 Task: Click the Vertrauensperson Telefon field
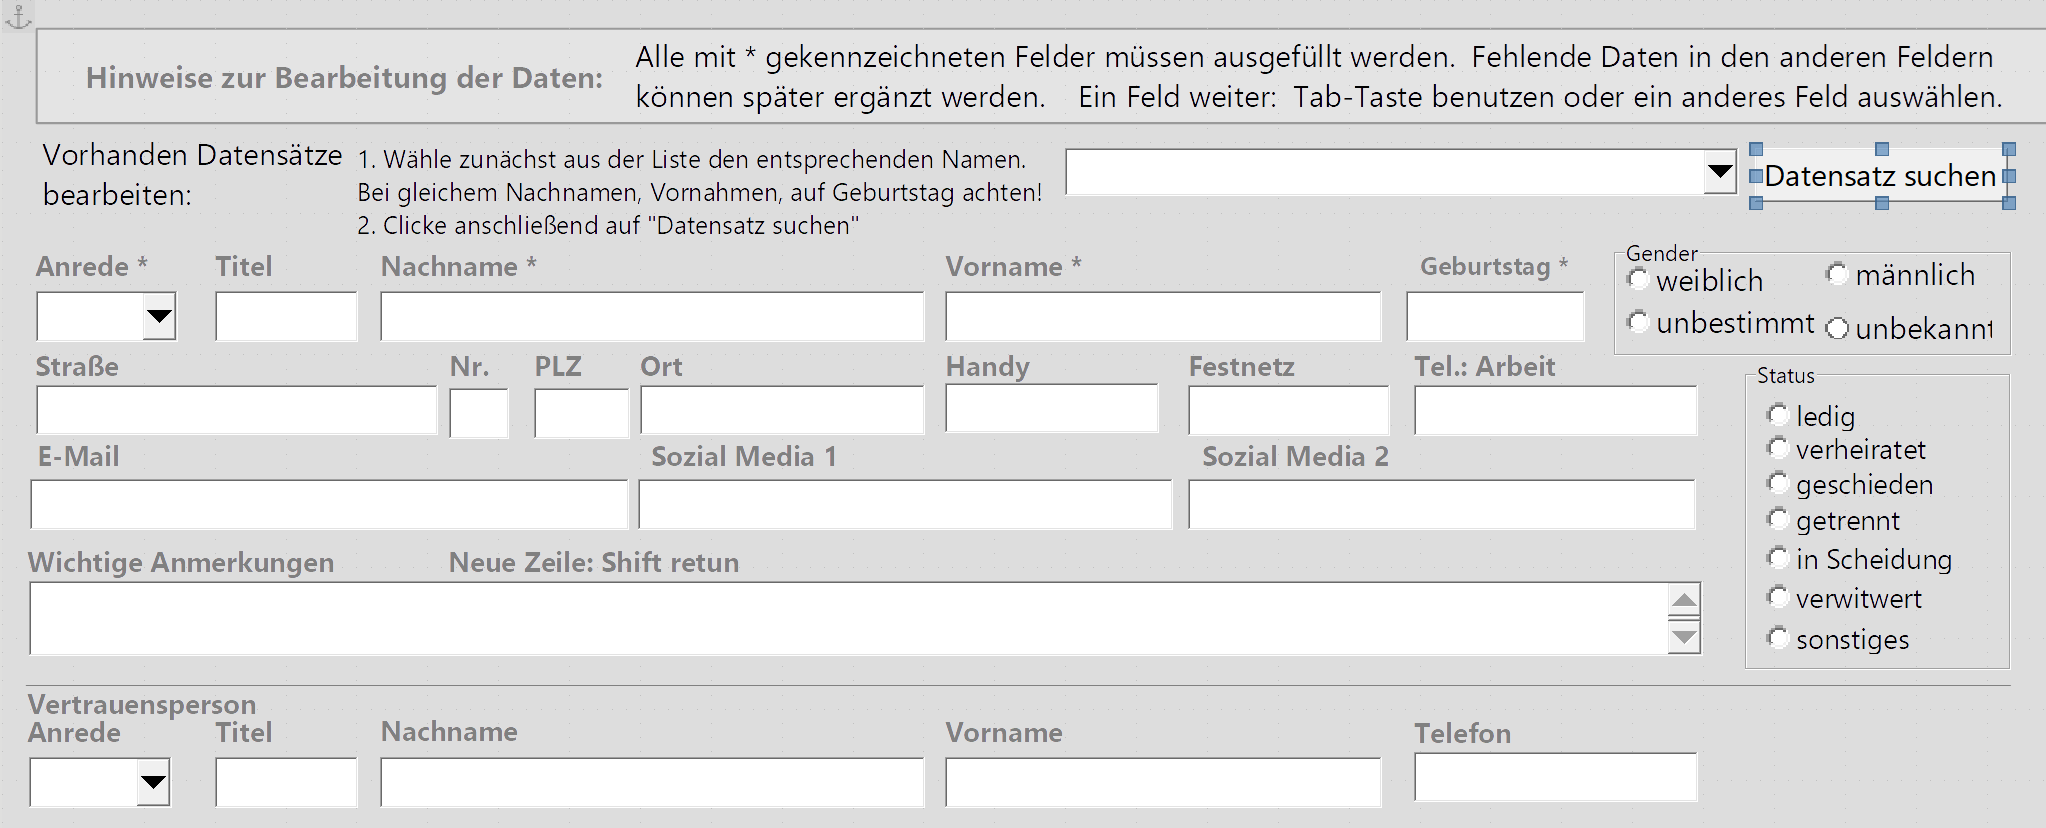1555,778
